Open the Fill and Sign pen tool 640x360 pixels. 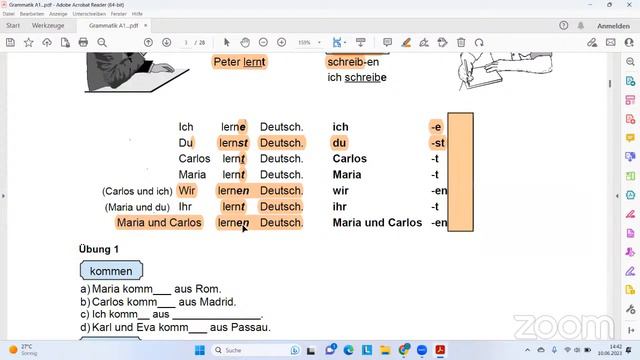click(x=424, y=42)
